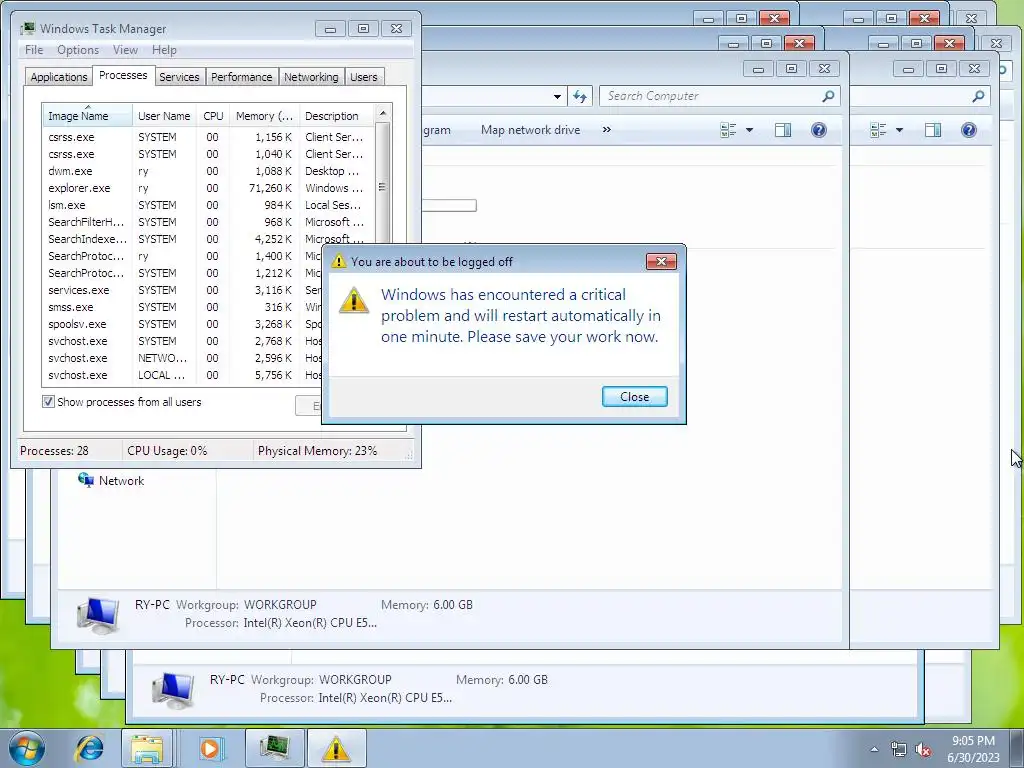Switch to the Networking tab
Image resolution: width=1024 pixels, height=768 pixels.
click(311, 77)
